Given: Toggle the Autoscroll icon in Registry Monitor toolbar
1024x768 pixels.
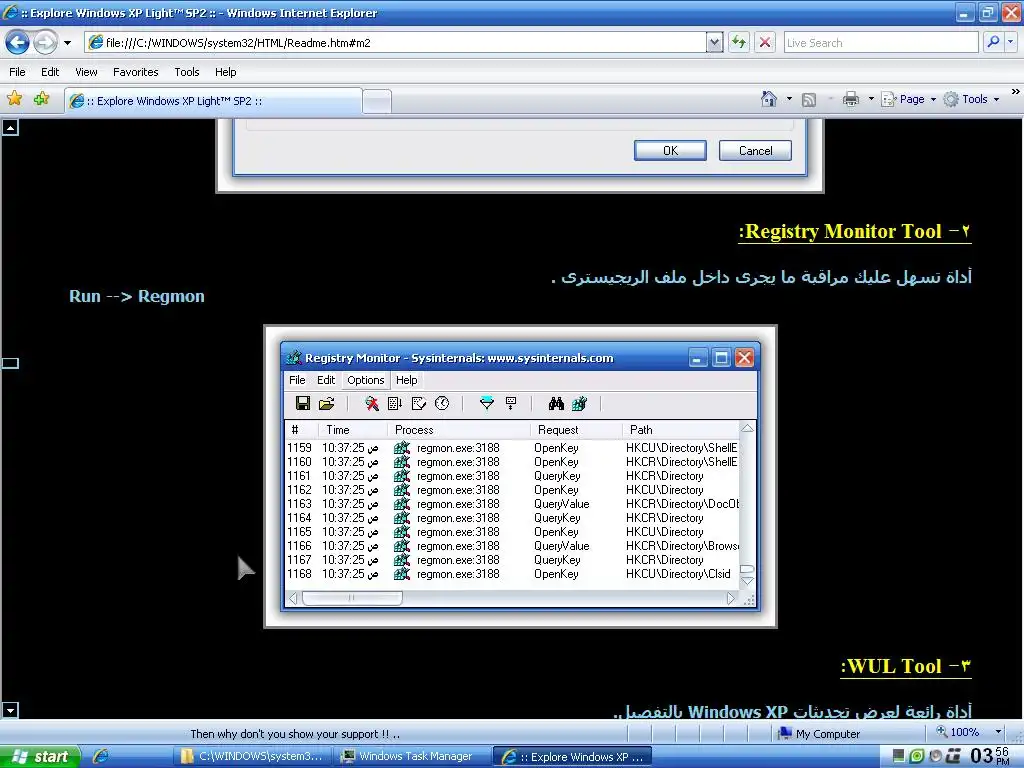Looking at the screenshot, I should pos(395,403).
